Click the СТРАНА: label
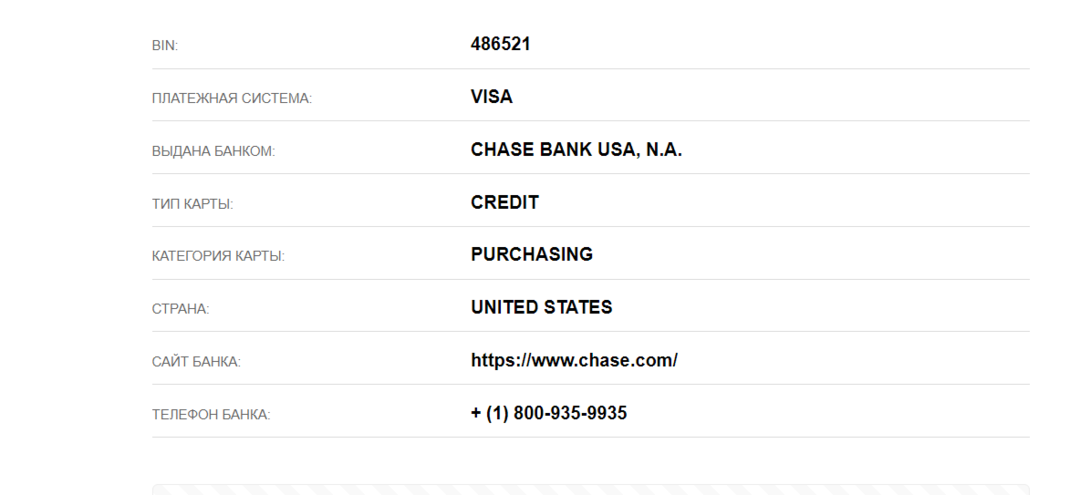 coord(180,309)
